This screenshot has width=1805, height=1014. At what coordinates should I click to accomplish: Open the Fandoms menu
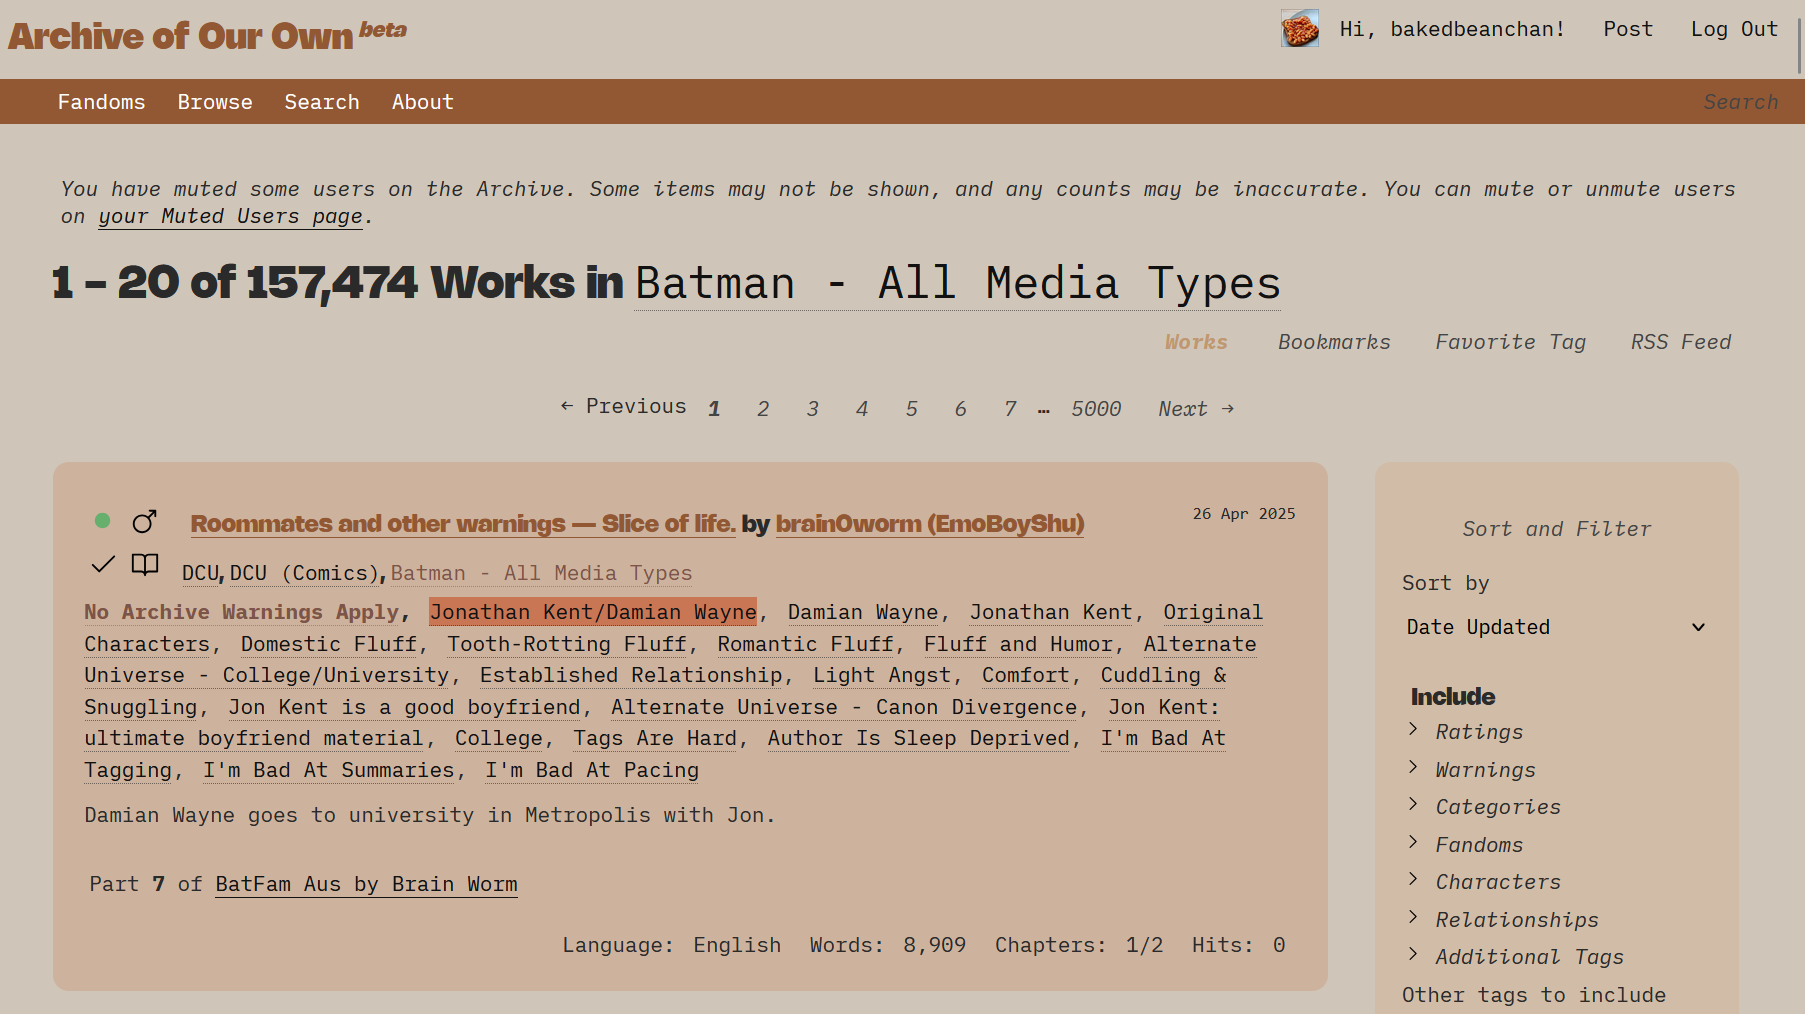point(101,102)
